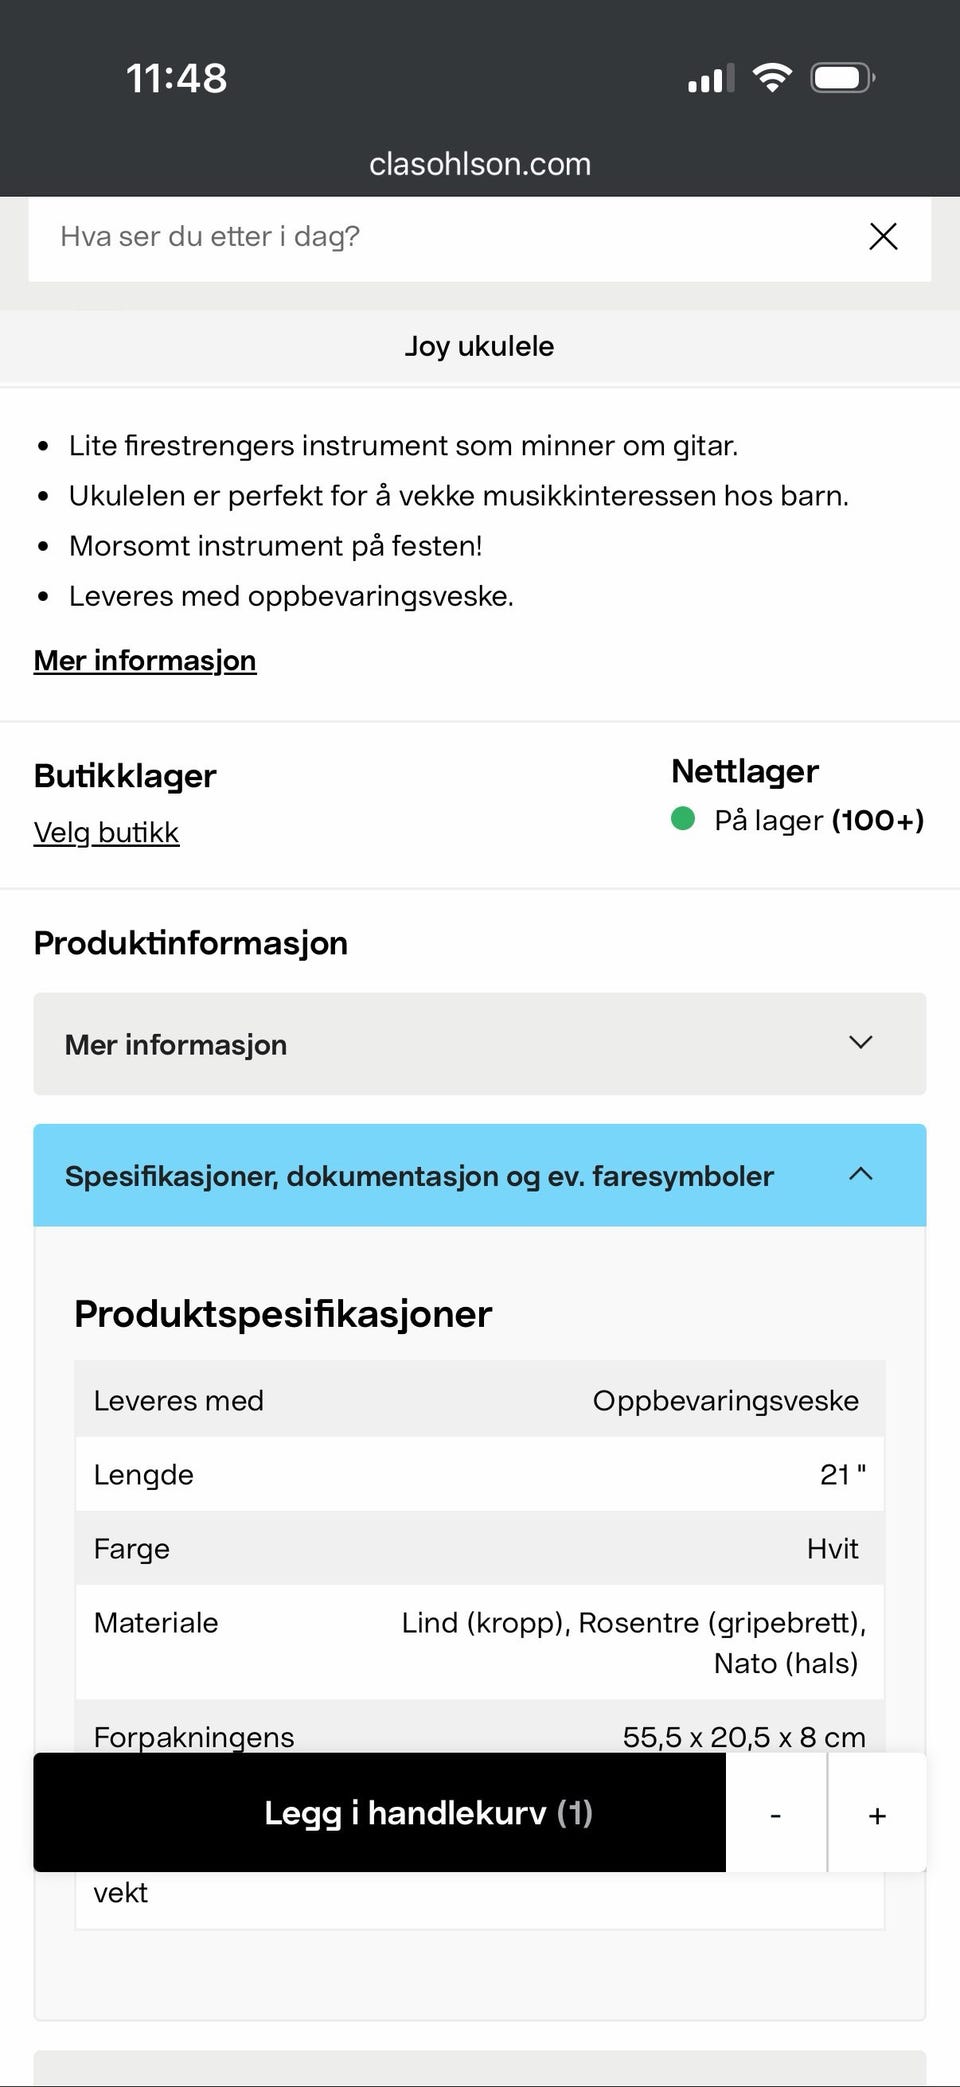960x2087 pixels.
Task: Tap the Wi-Fi status icon
Action: [x=772, y=77]
